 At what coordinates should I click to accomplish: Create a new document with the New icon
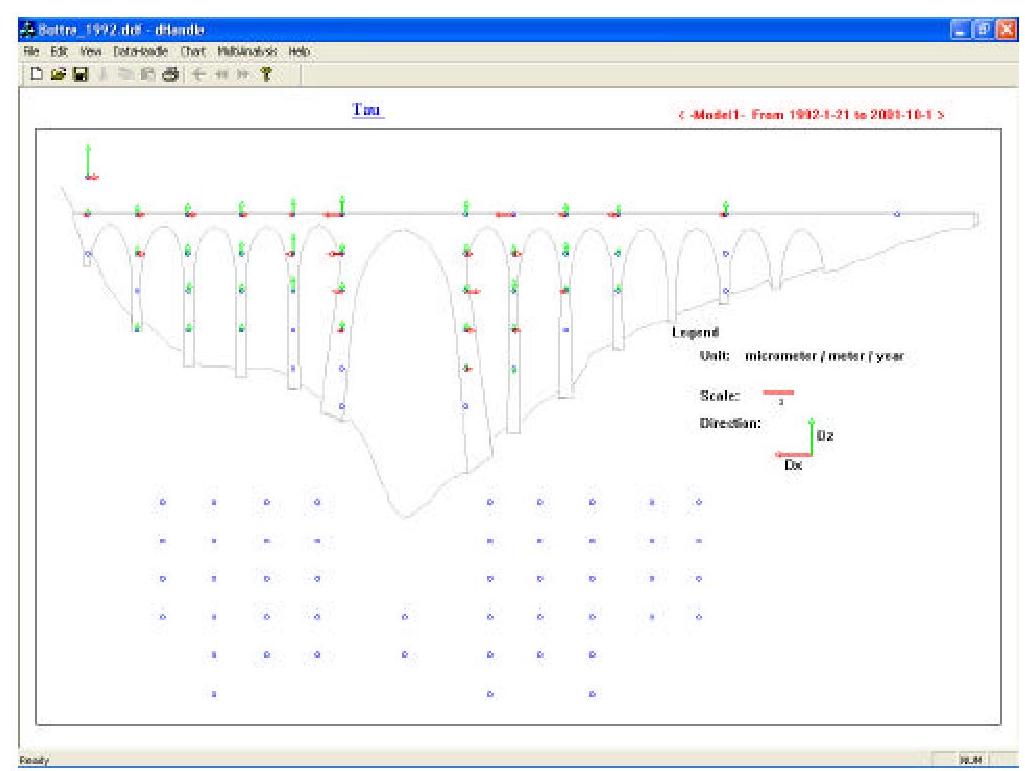tap(37, 74)
